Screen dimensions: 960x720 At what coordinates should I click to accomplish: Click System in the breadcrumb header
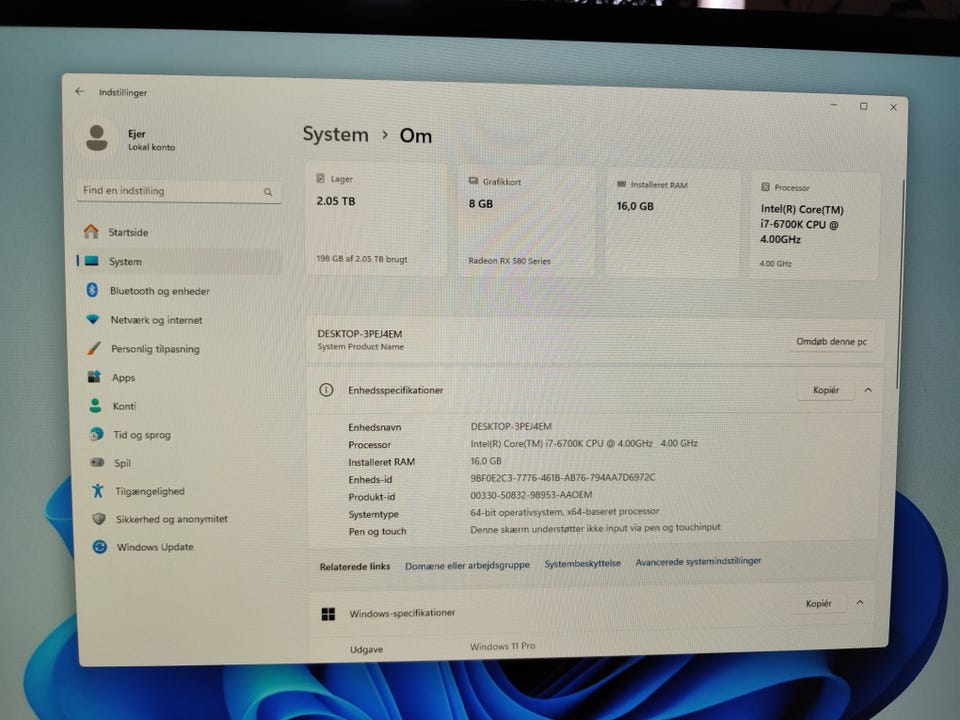click(336, 134)
